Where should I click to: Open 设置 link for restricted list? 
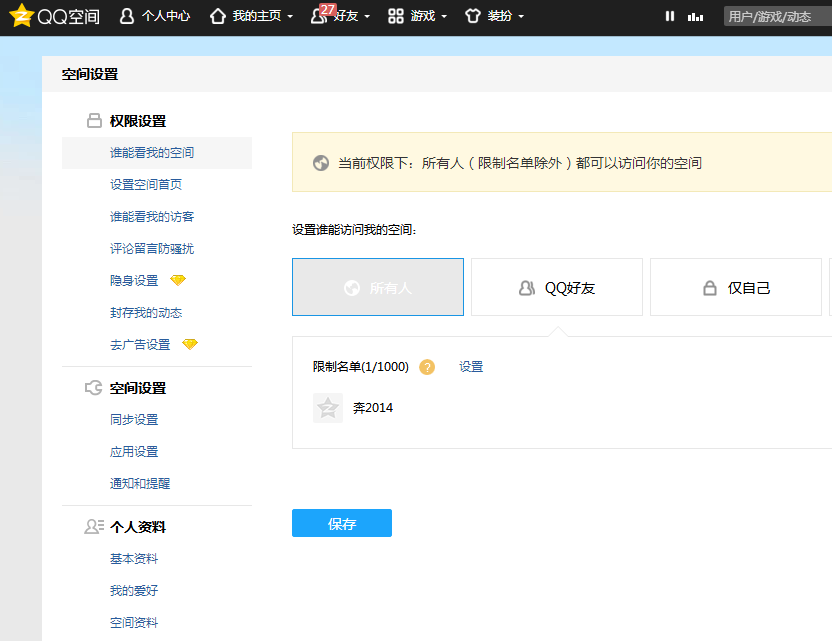(471, 367)
